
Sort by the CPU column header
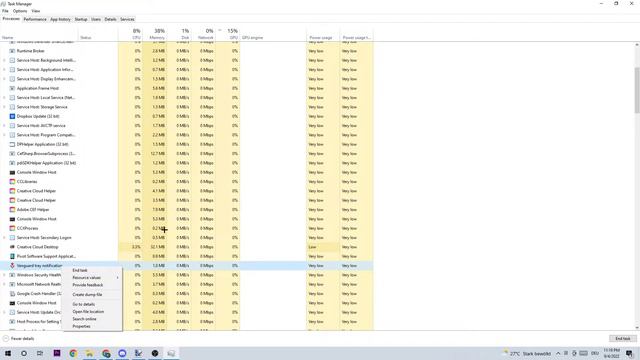[x=131, y=34]
